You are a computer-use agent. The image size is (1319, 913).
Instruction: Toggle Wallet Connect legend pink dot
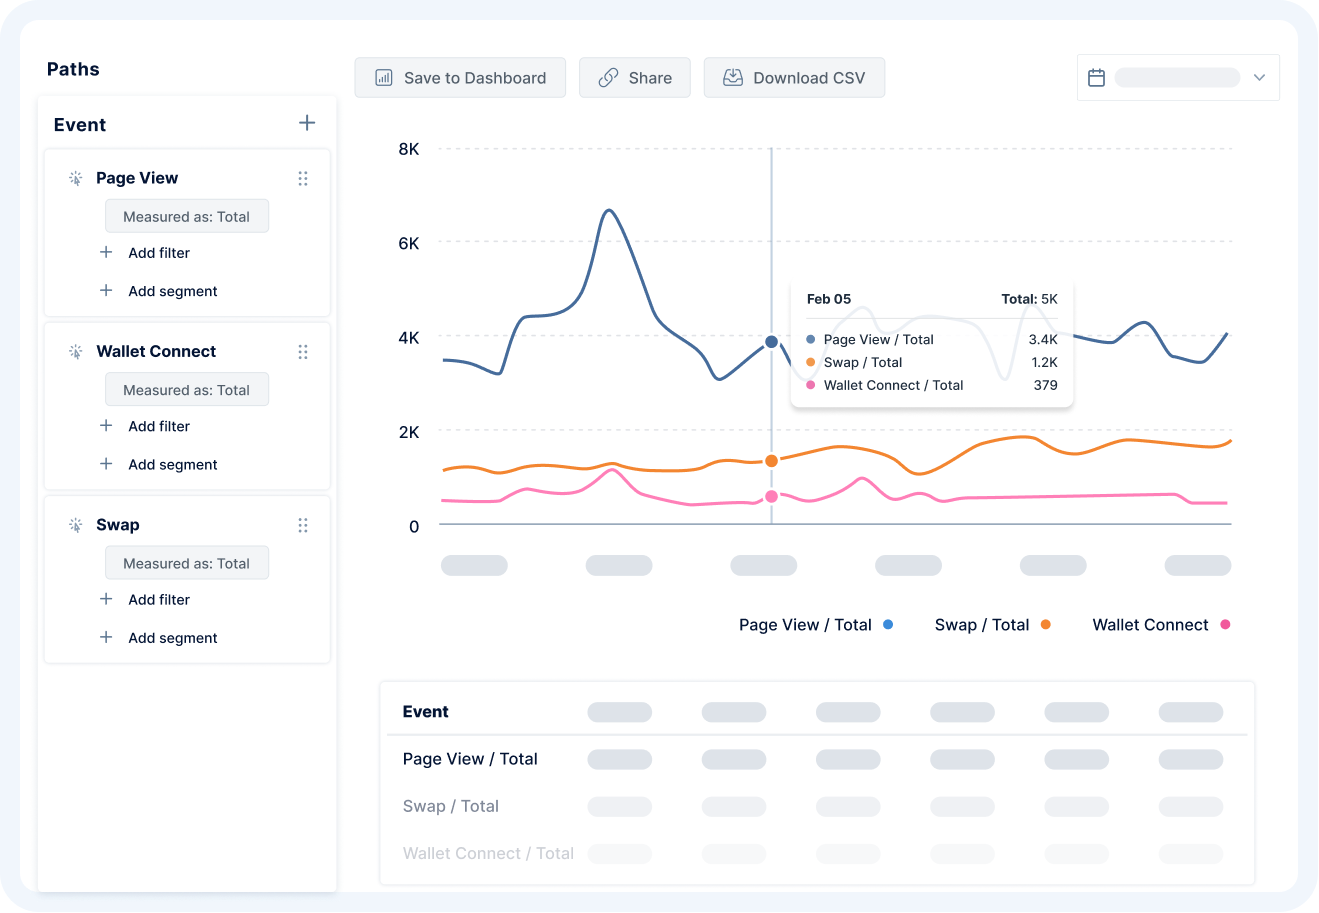point(1225,624)
